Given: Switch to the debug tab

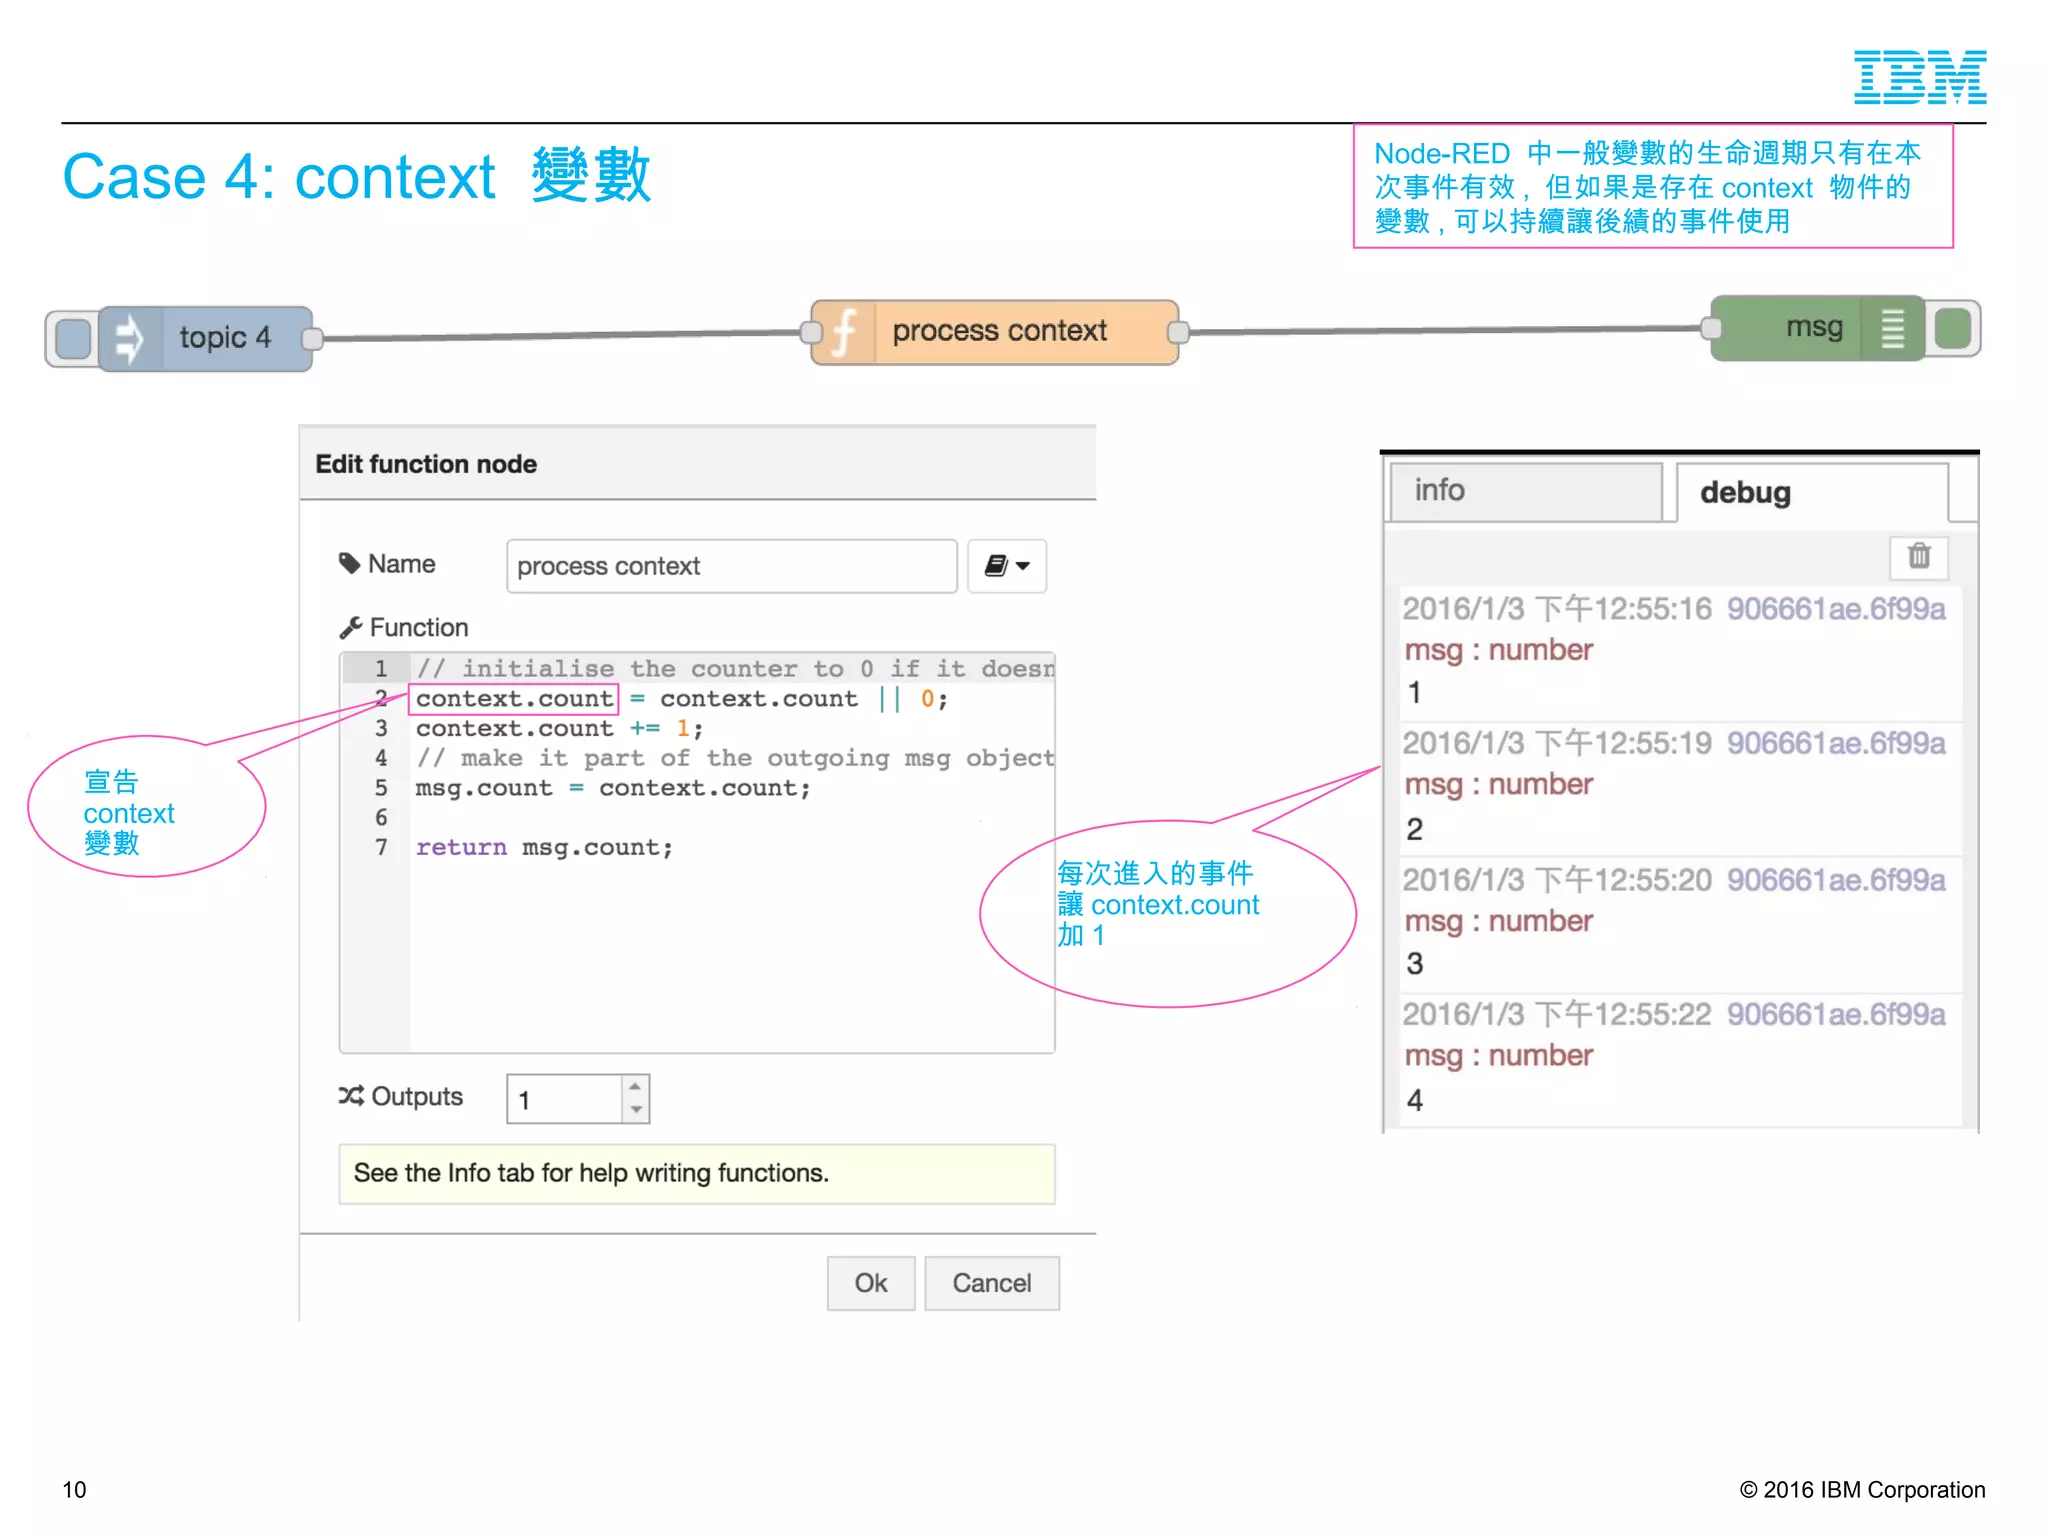Looking at the screenshot, I should click(x=1811, y=492).
